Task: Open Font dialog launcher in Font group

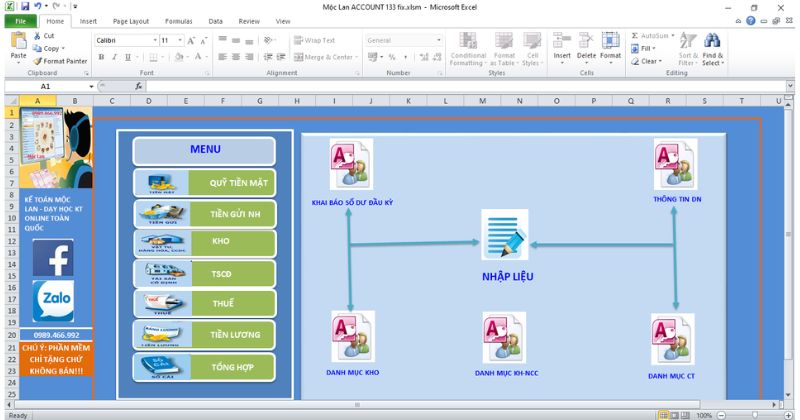Action: coord(207,73)
